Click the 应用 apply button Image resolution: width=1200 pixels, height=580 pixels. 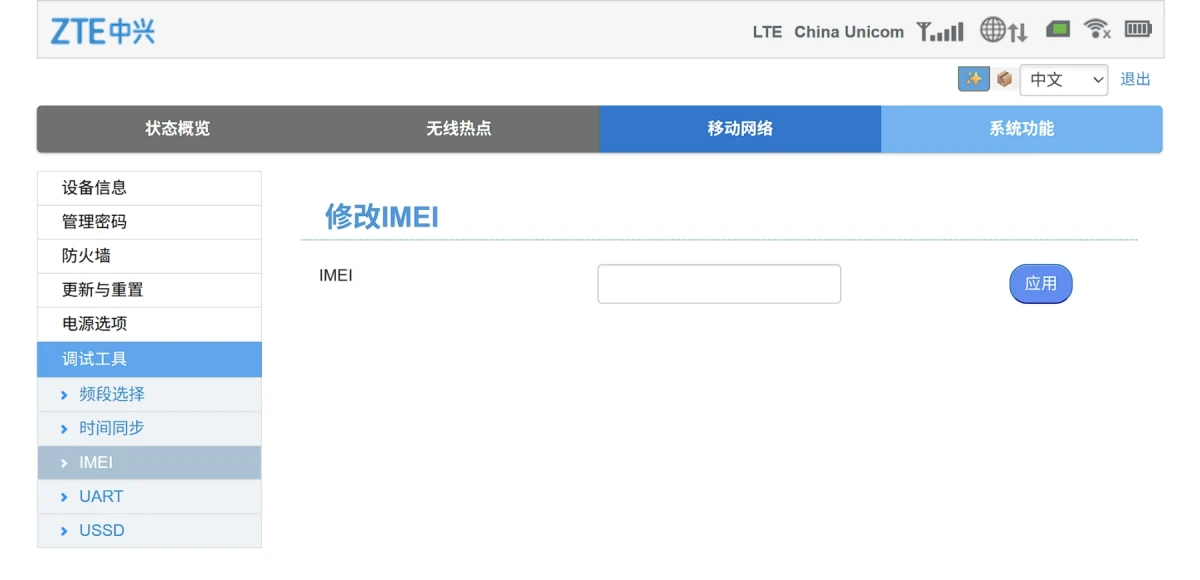(x=1041, y=284)
